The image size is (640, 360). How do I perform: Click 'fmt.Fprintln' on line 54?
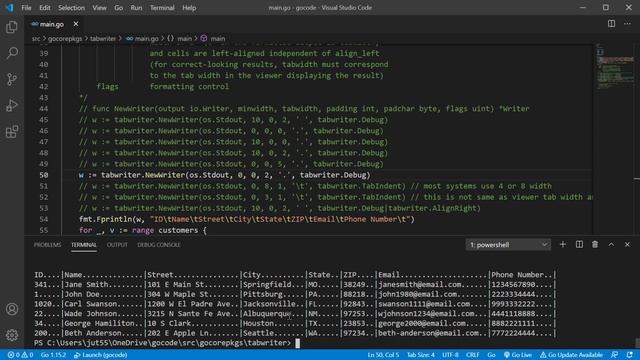(x=105, y=219)
